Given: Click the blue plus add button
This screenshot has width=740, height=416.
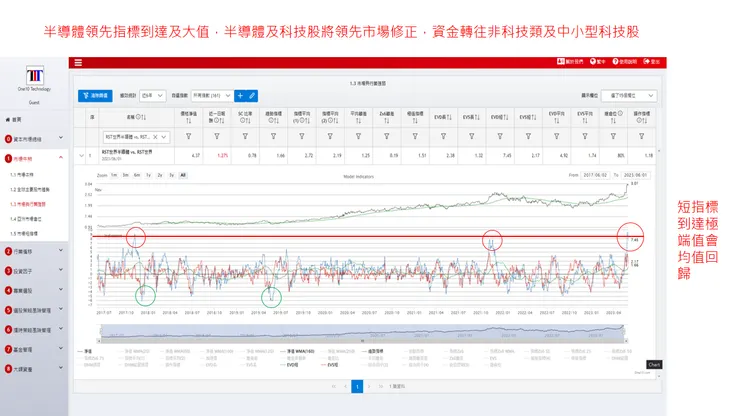Looking at the screenshot, I should 240,96.
